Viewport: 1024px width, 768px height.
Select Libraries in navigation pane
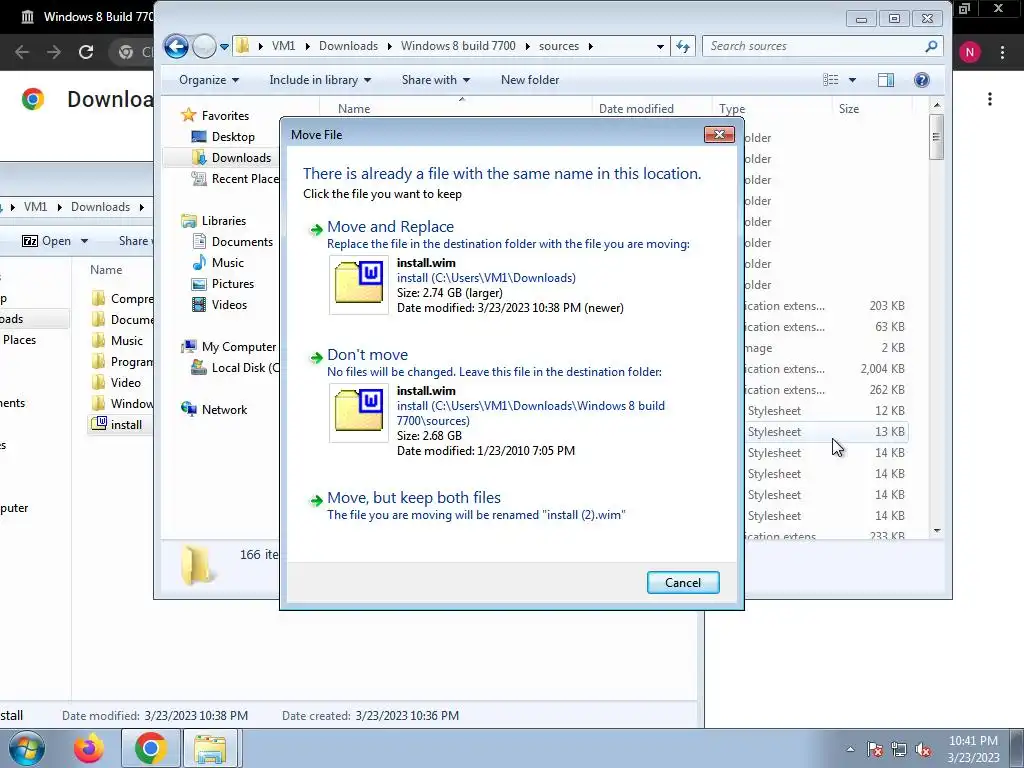223,221
